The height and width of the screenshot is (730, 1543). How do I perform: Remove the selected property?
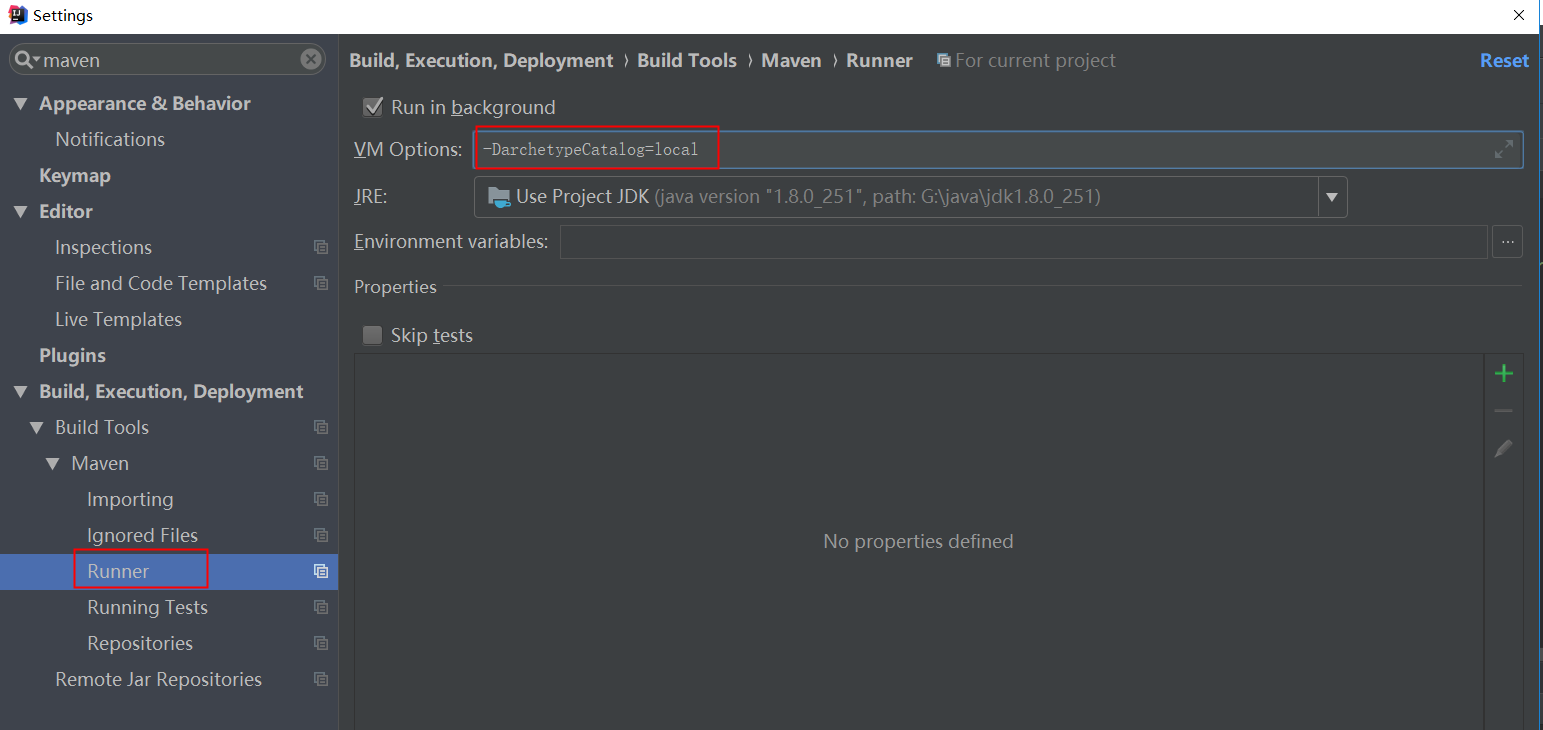[x=1503, y=411]
